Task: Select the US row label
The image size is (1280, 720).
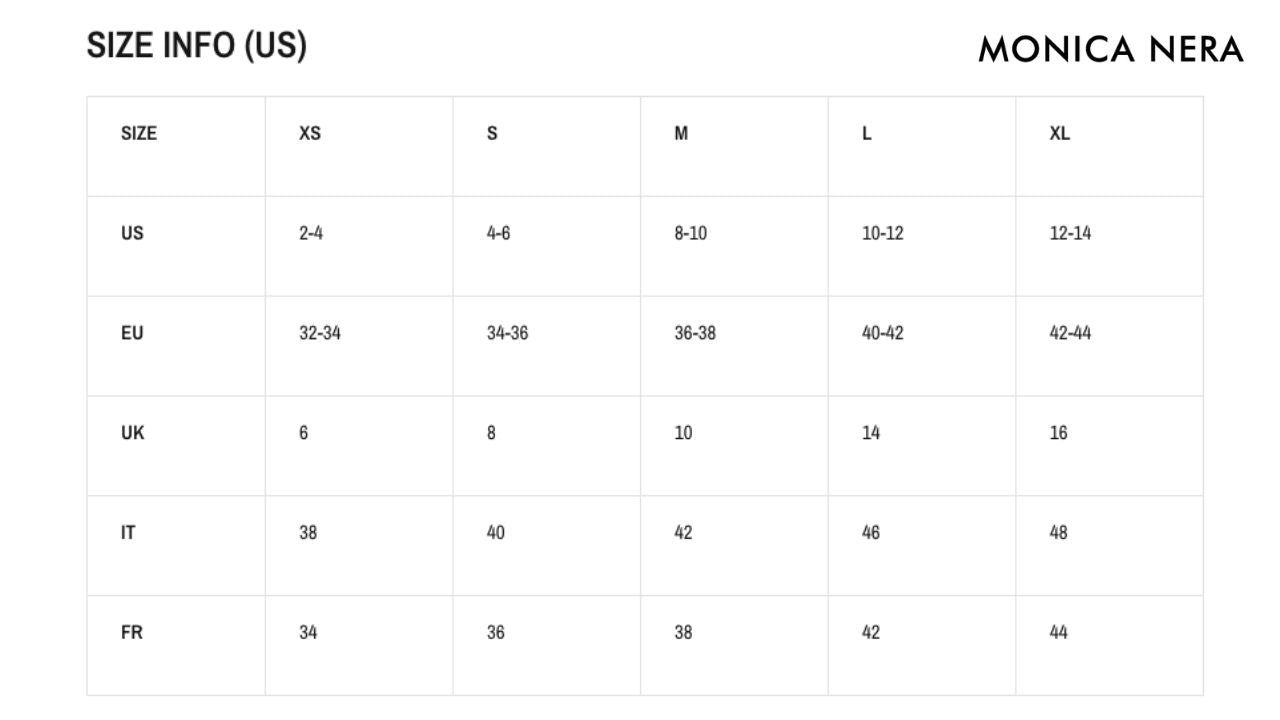Action: (x=132, y=233)
